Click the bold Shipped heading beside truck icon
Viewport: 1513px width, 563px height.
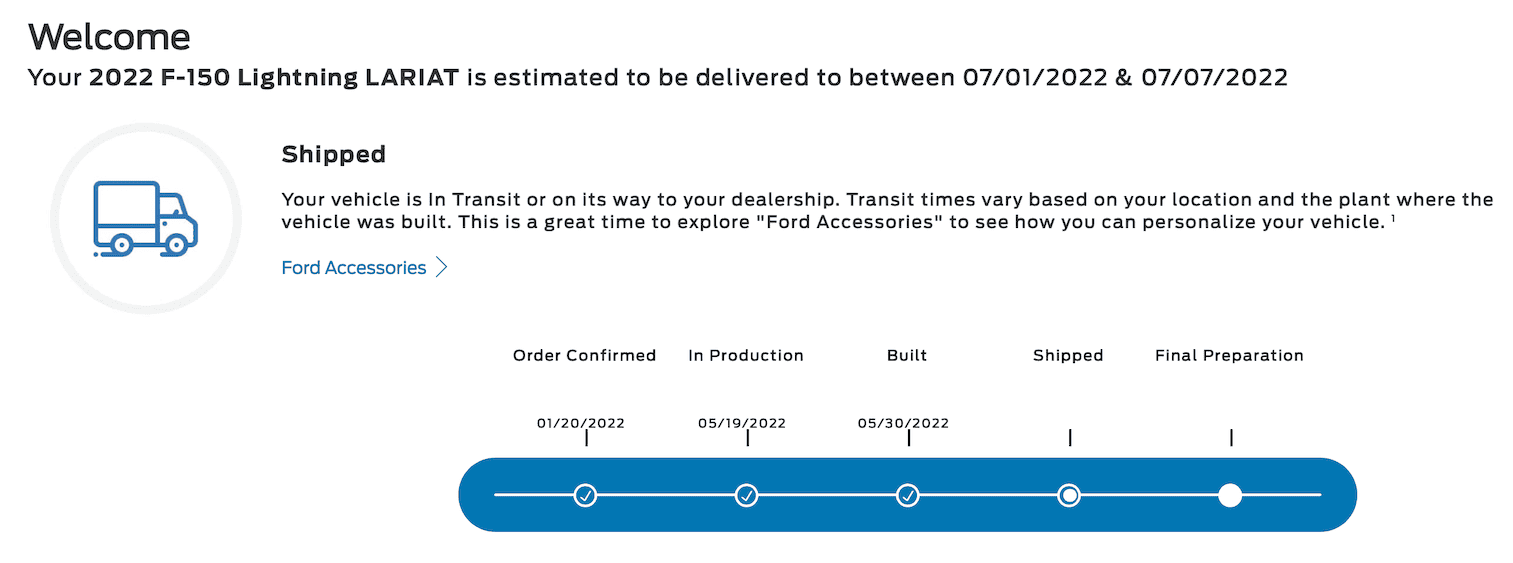click(333, 154)
